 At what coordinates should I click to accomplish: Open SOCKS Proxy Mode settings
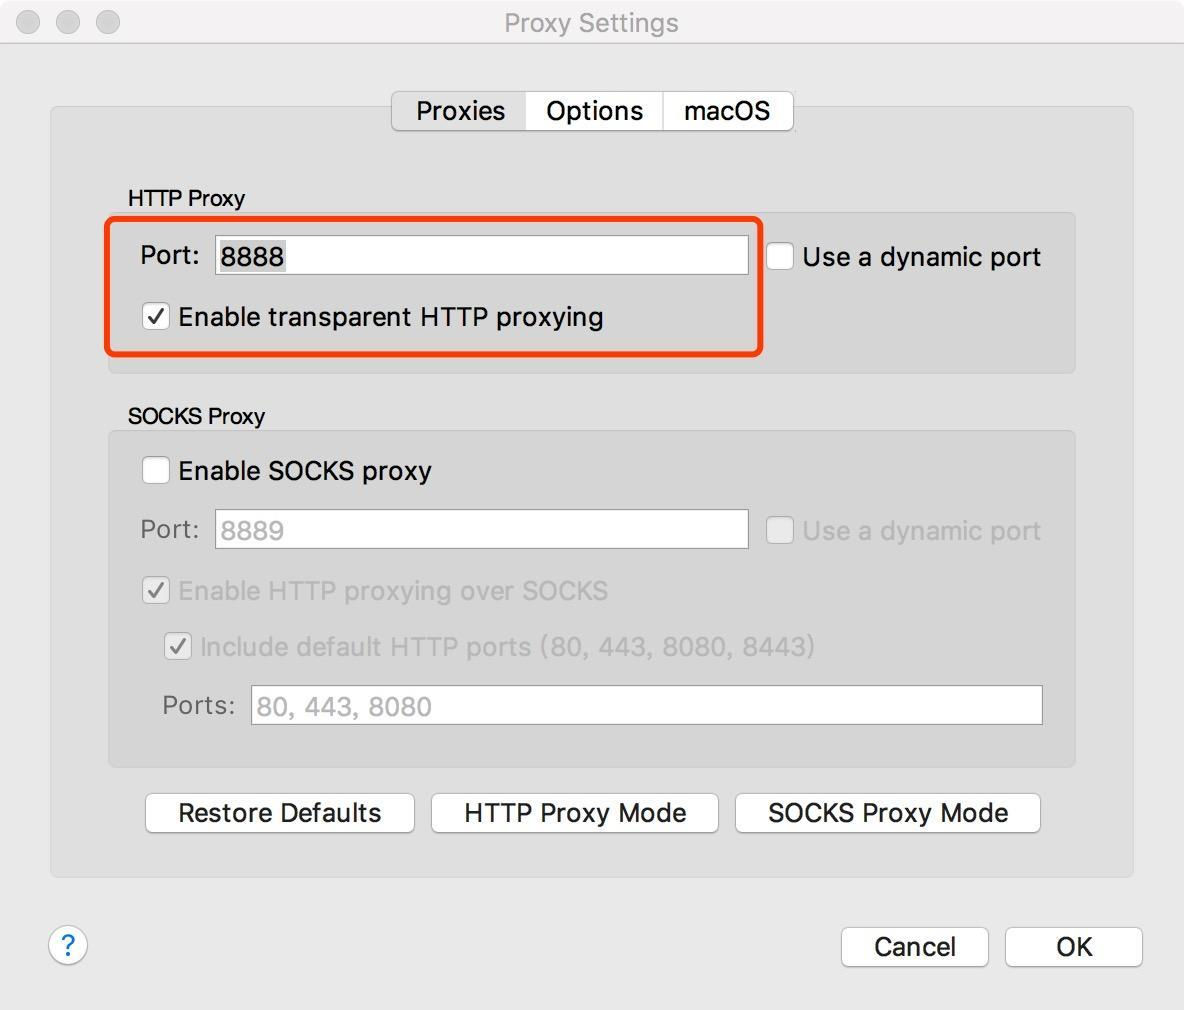pyautogui.click(x=887, y=813)
